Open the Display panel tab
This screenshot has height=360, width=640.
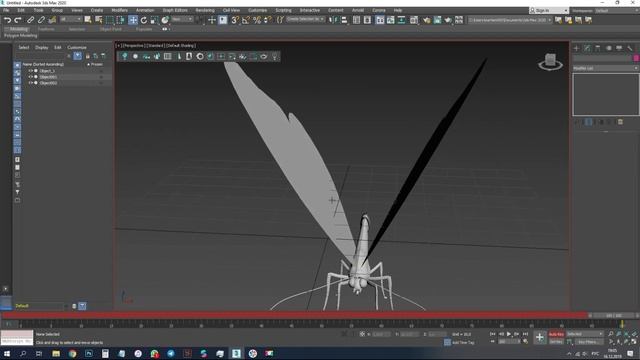tap(619, 48)
